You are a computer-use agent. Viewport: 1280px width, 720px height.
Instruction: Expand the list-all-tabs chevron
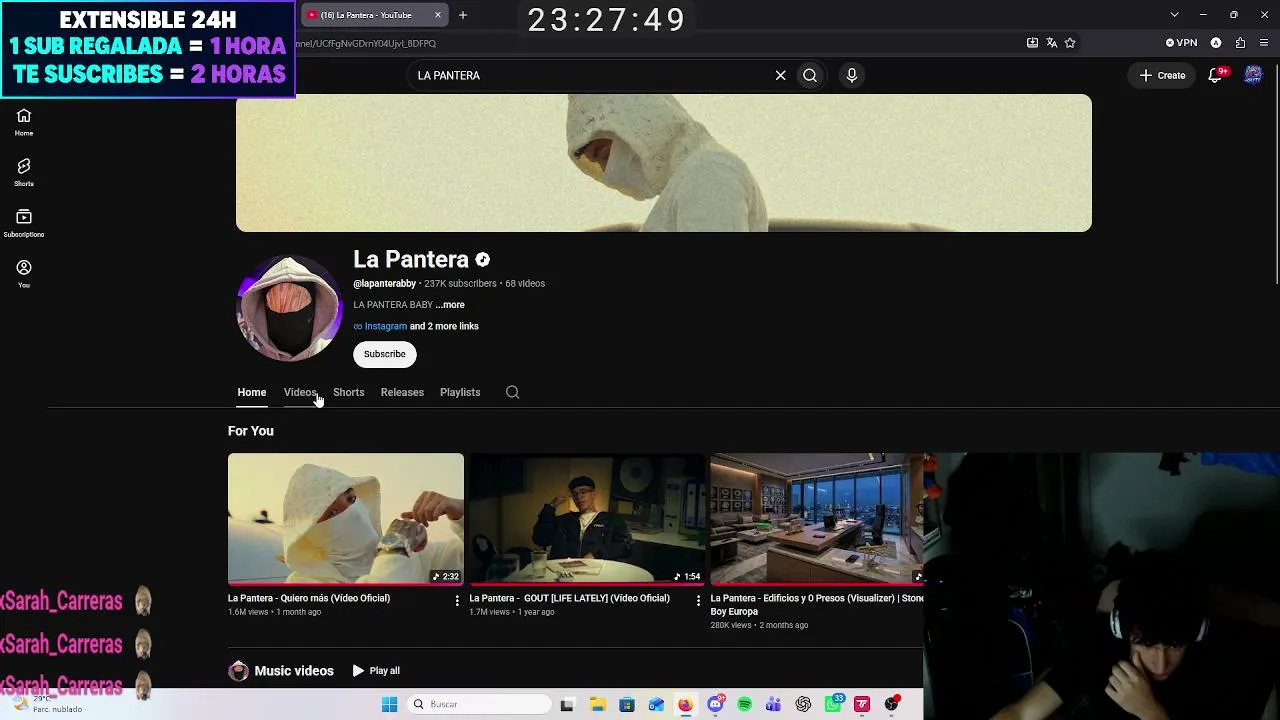[1175, 15]
